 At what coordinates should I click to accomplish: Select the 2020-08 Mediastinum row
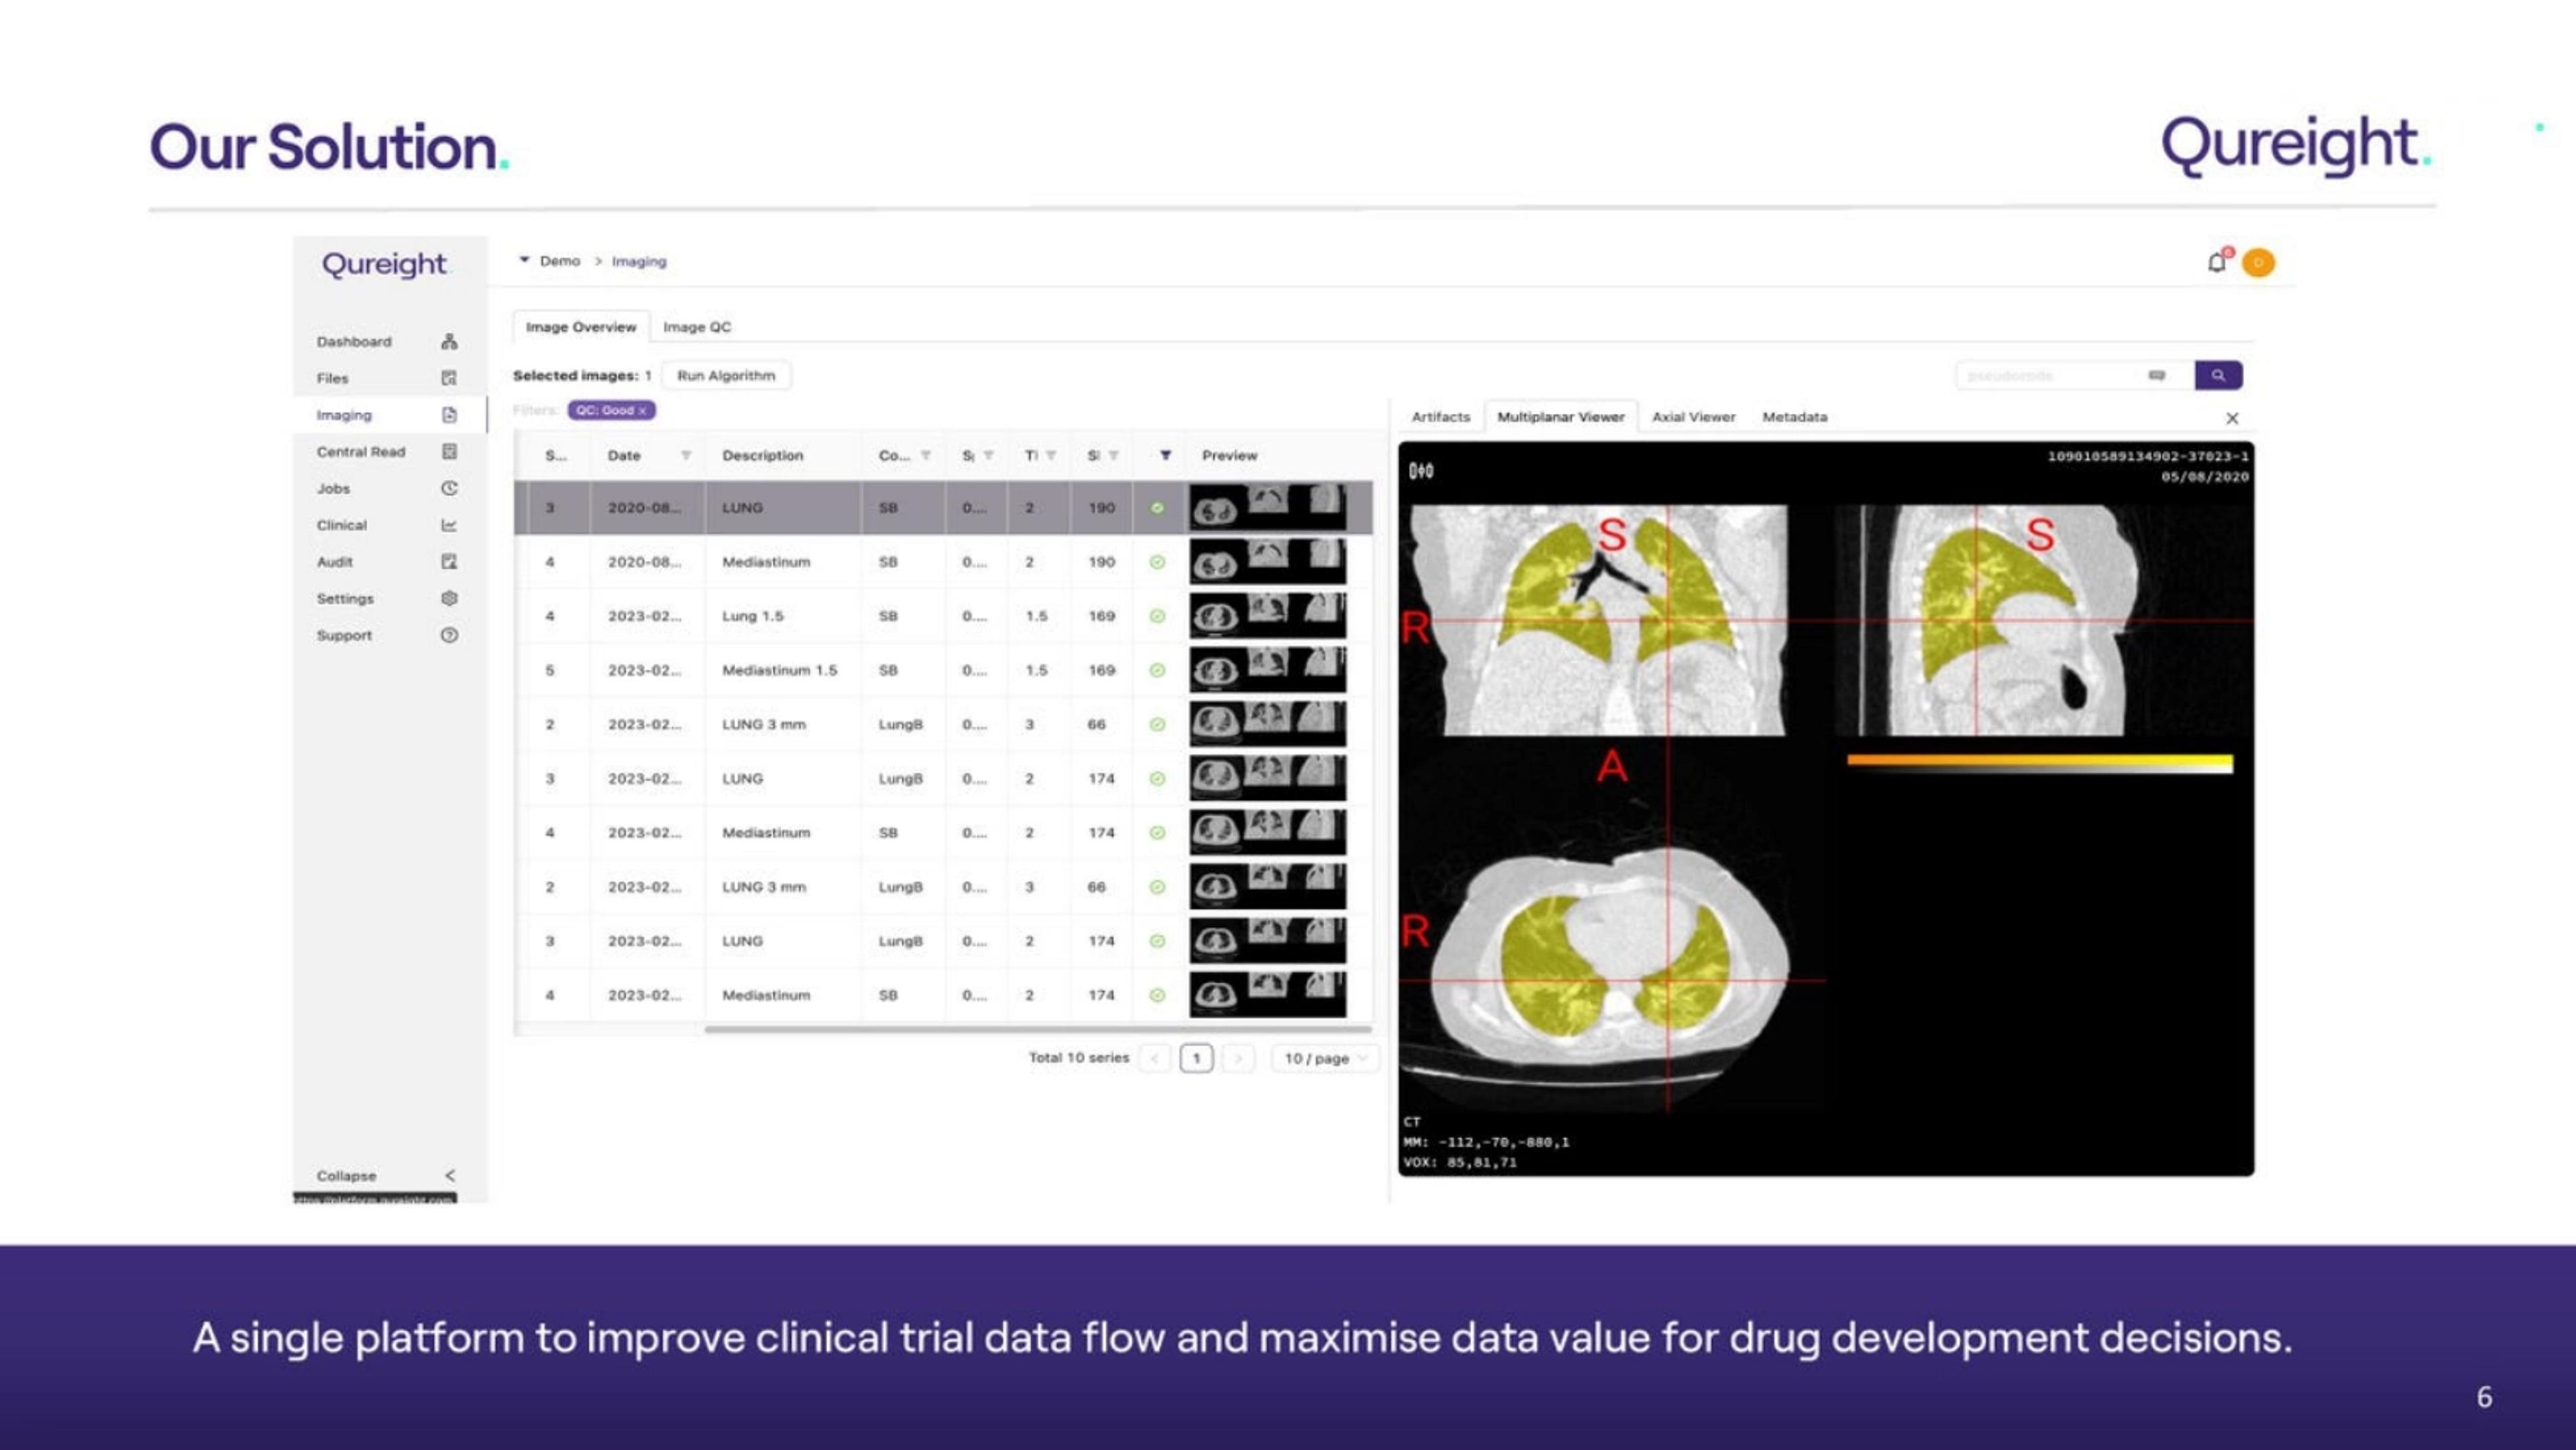pyautogui.click(x=943, y=562)
